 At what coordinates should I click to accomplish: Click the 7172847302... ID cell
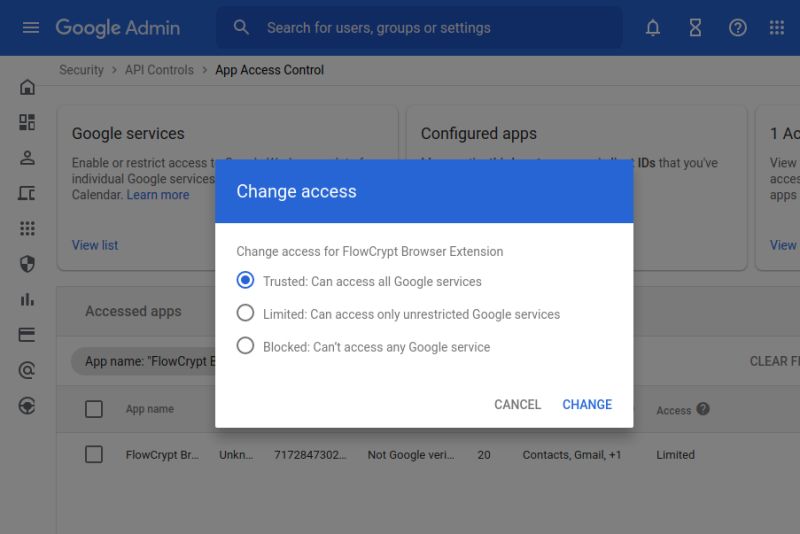(x=310, y=455)
